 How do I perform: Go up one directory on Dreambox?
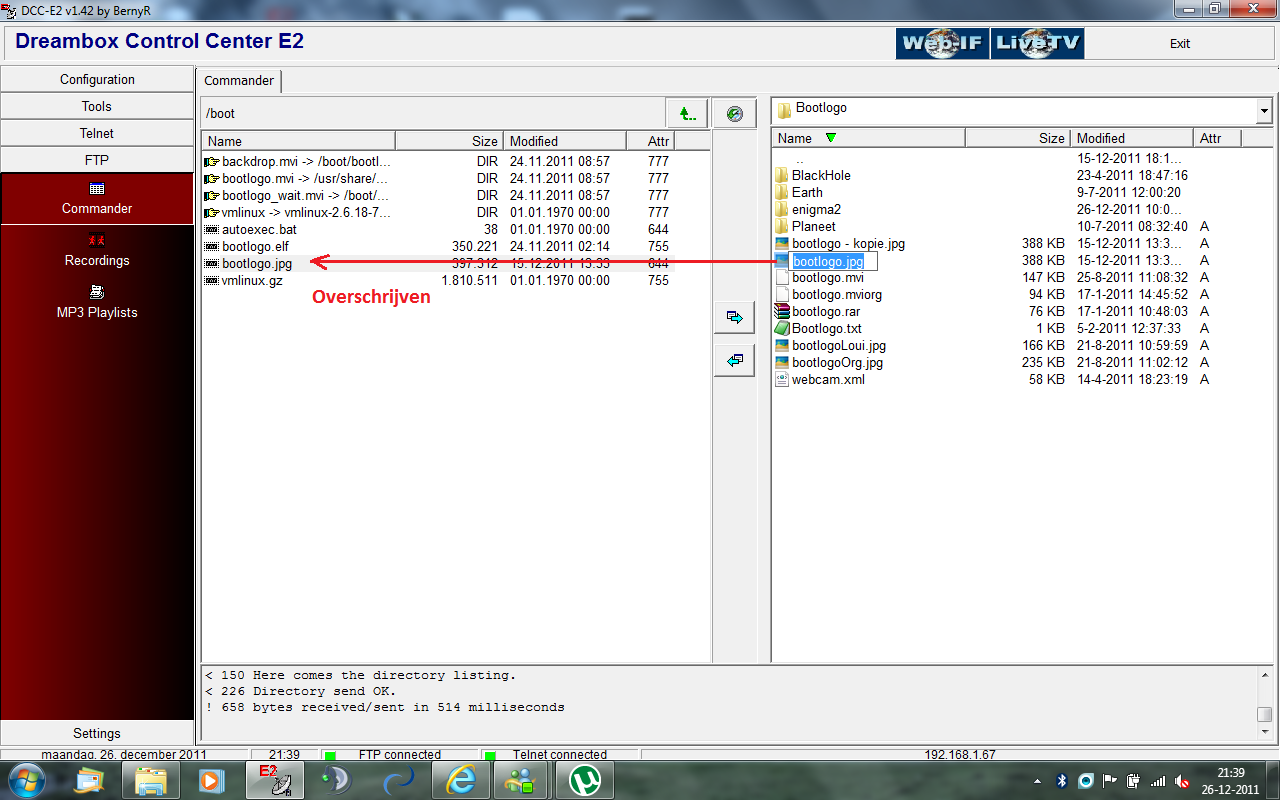687,113
